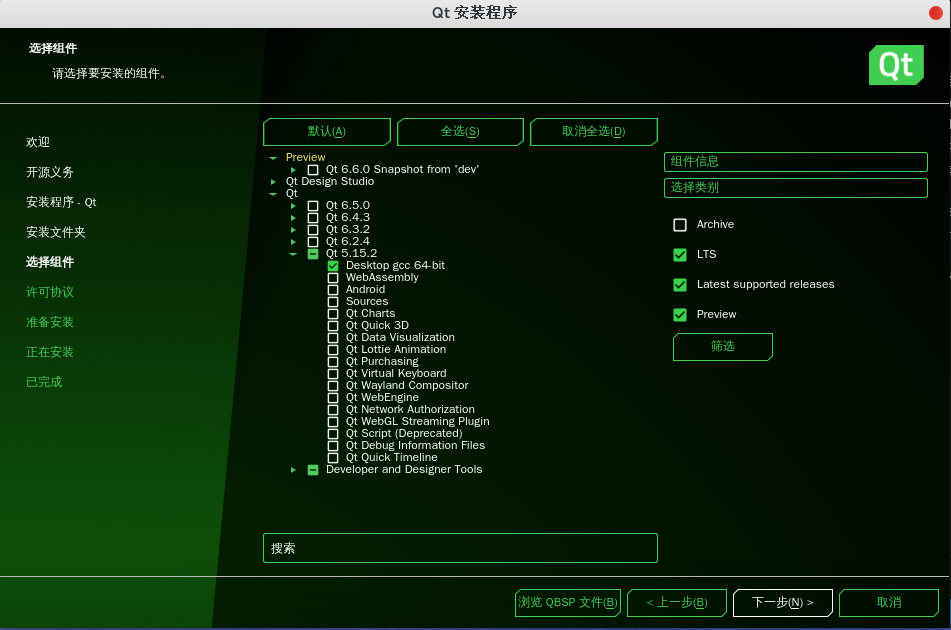Uncheck Latest supported releases checkbox

[680, 285]
